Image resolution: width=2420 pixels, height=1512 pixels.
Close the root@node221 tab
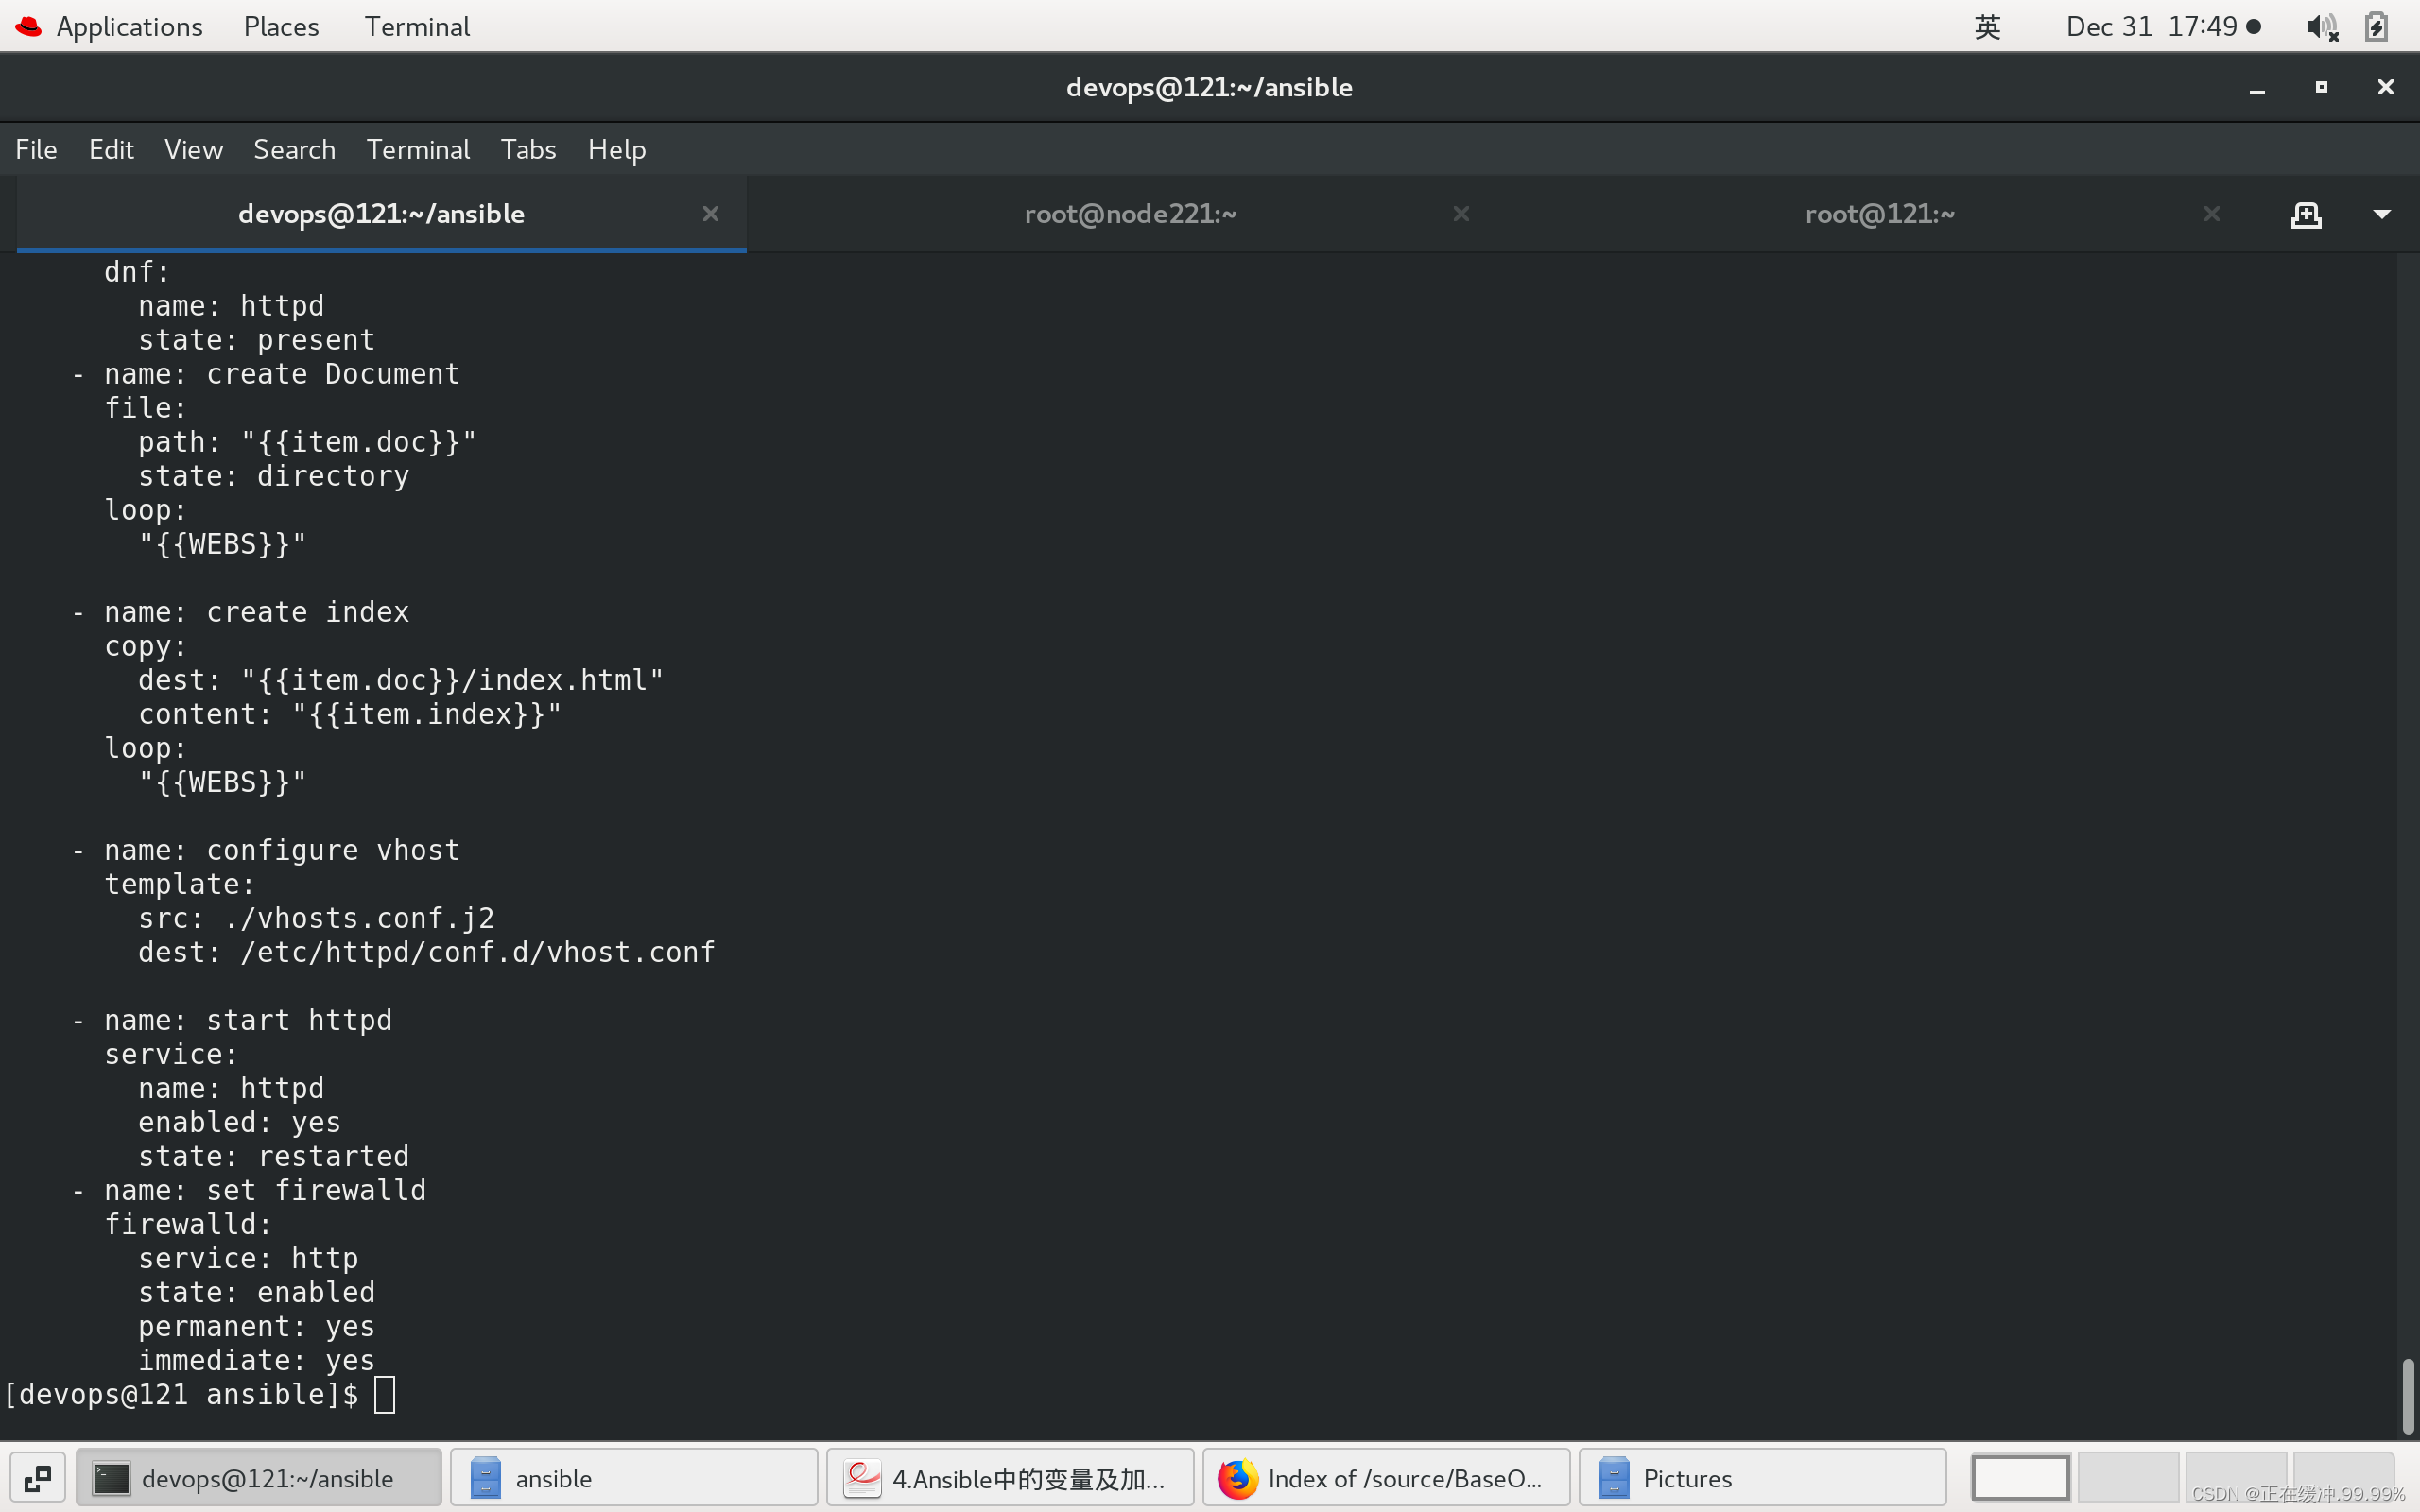[x=1461, y=214]
